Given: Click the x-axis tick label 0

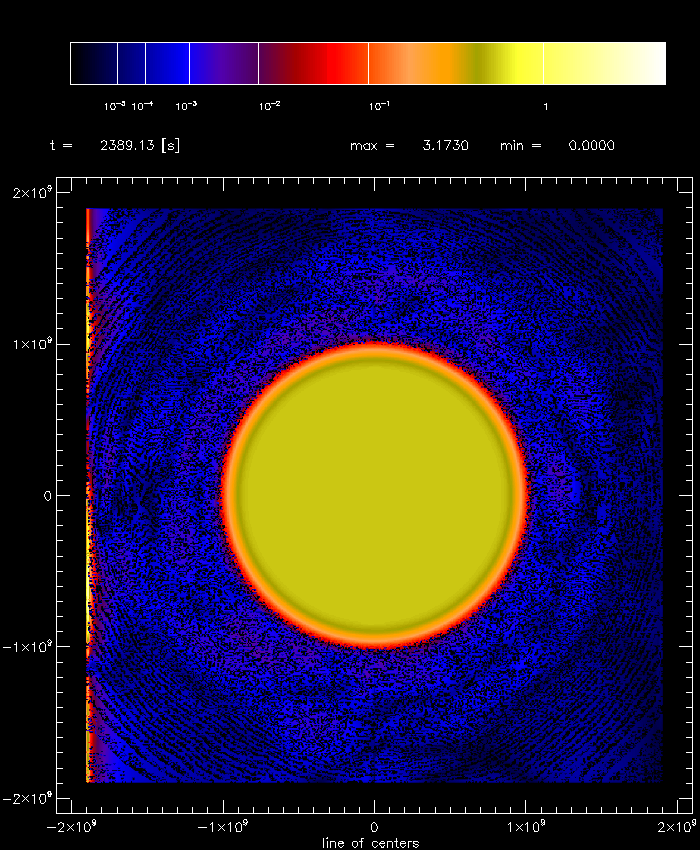Looking at the screenshot, I should coord(374,827).
